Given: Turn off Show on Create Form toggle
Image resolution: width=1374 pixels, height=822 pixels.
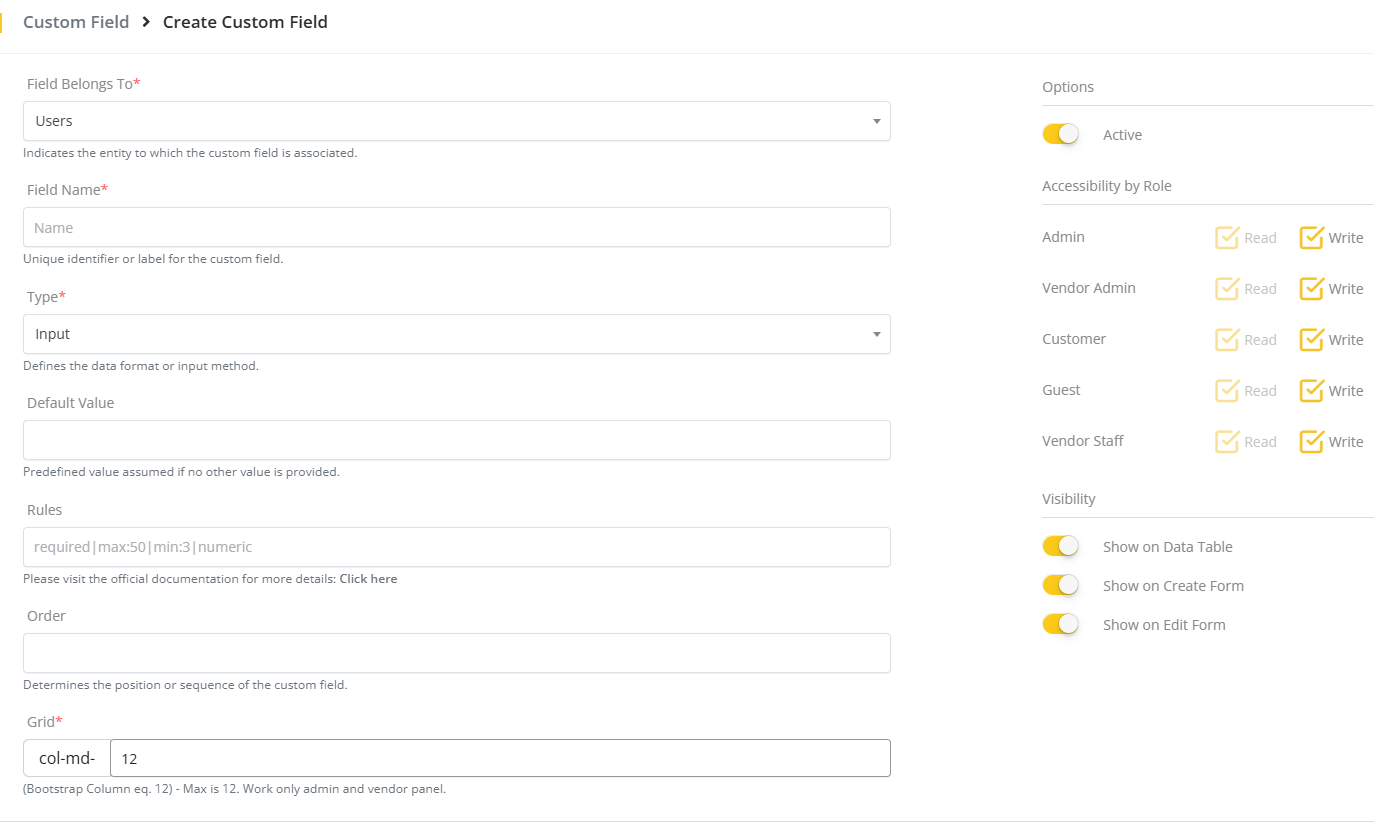Looking at the screenshot, I should click(x=1060, y=585).
